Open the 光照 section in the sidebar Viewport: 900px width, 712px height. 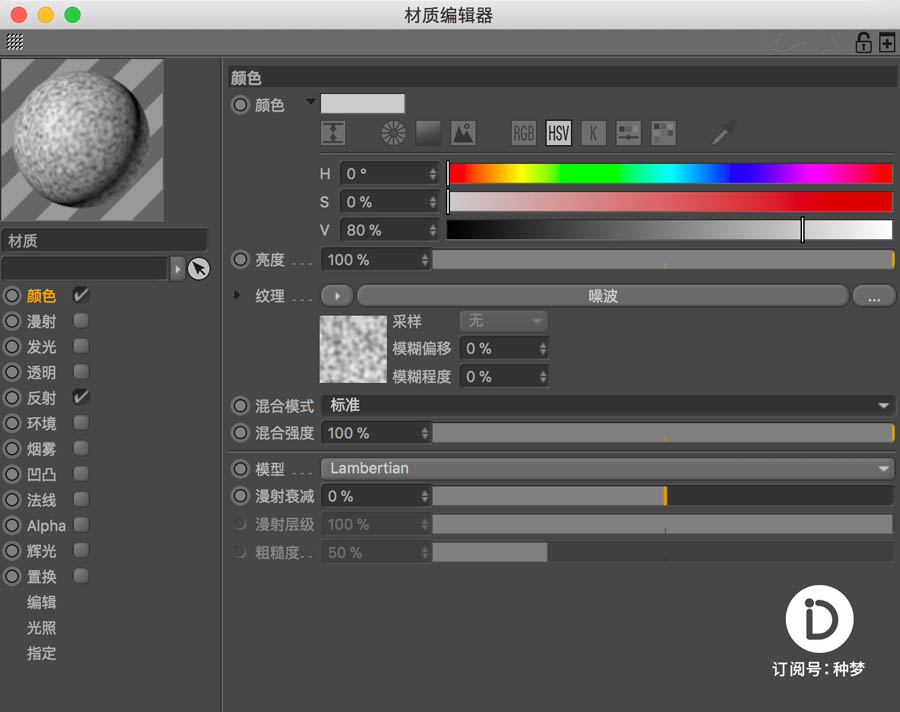pos(42,628)
